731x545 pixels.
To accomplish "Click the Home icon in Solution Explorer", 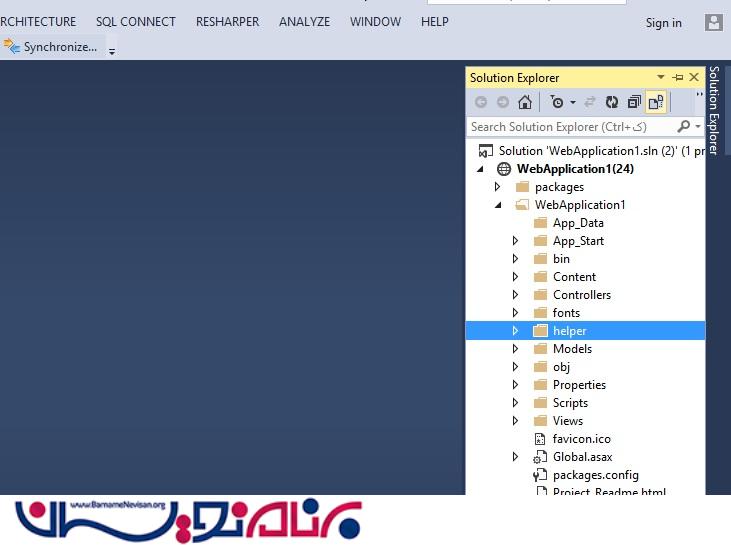I will point(525,102).
